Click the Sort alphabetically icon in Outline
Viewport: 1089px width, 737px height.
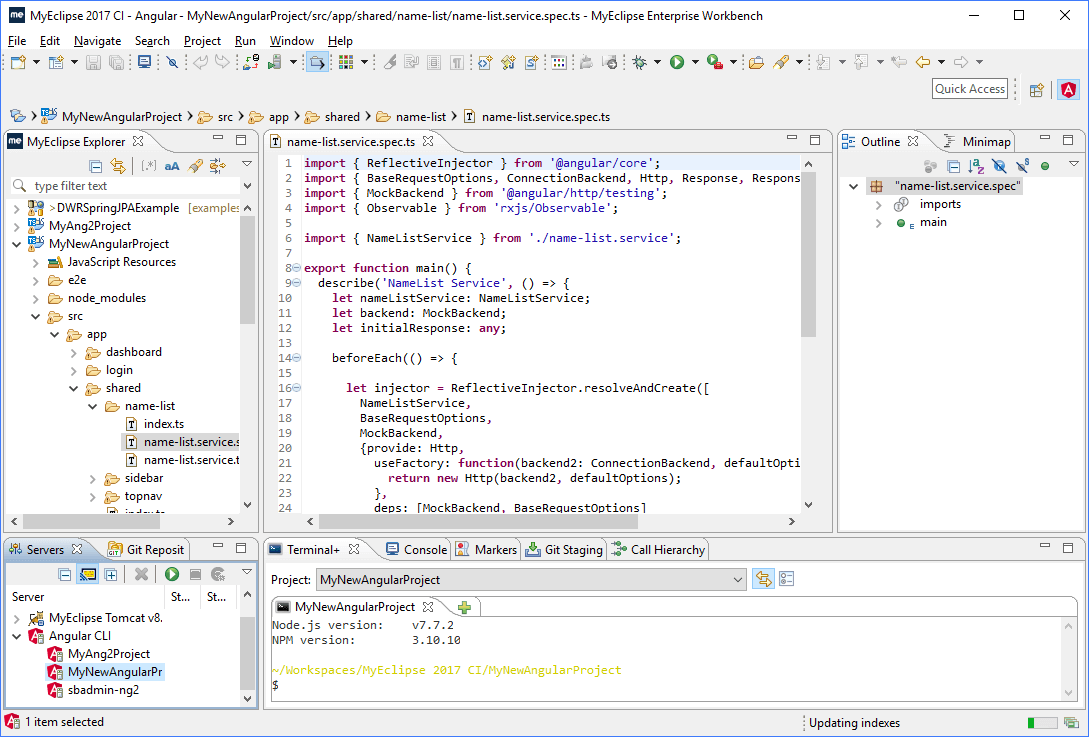click(976, 165)
